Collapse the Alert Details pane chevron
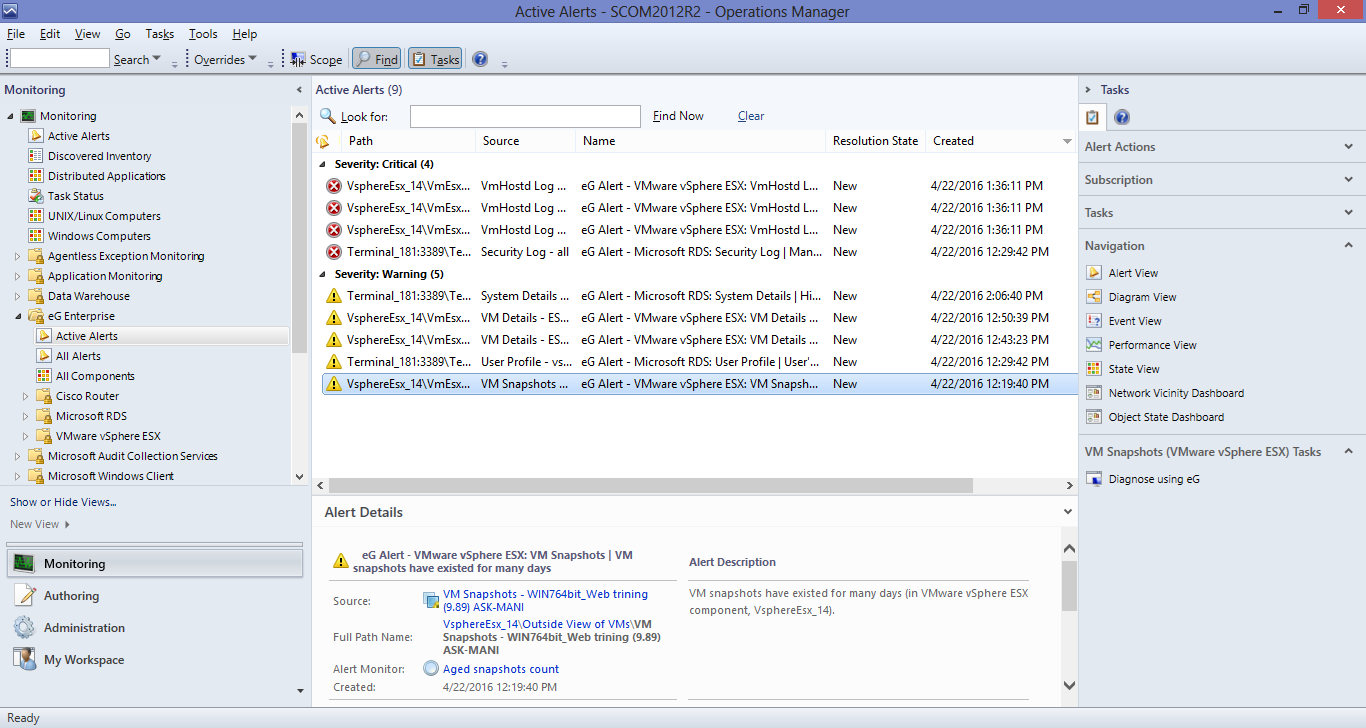 point(1068,512)
